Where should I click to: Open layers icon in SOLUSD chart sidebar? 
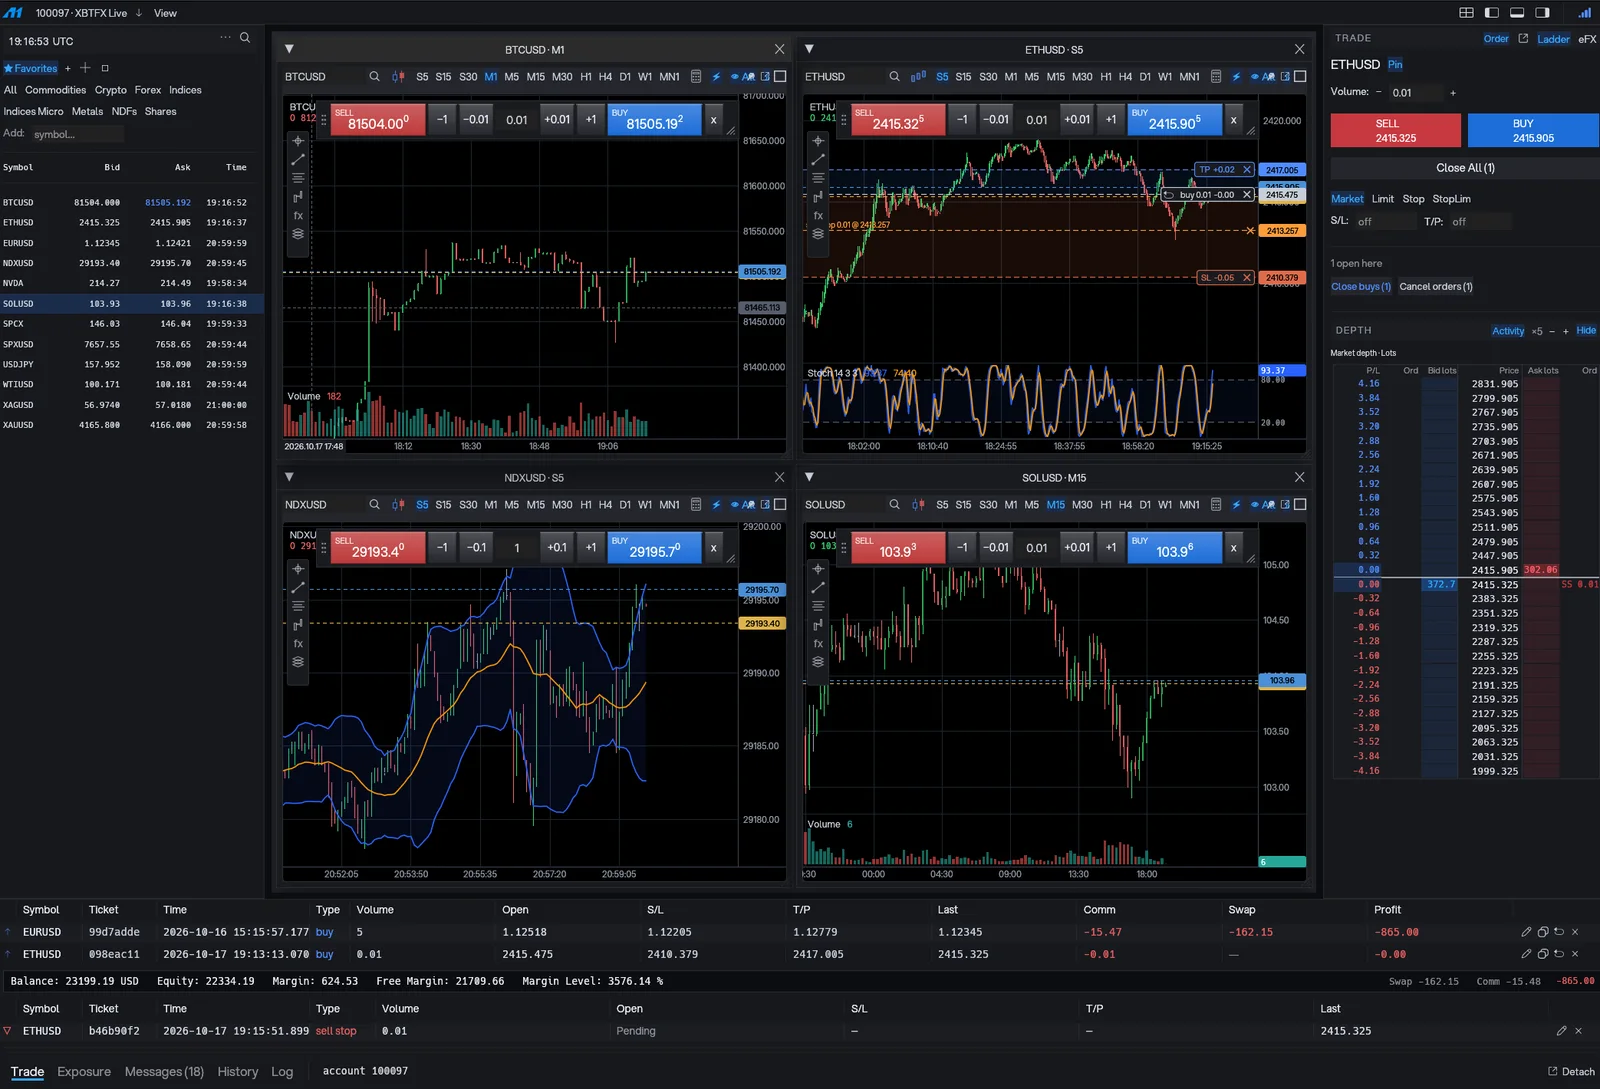tap(818, 662)
